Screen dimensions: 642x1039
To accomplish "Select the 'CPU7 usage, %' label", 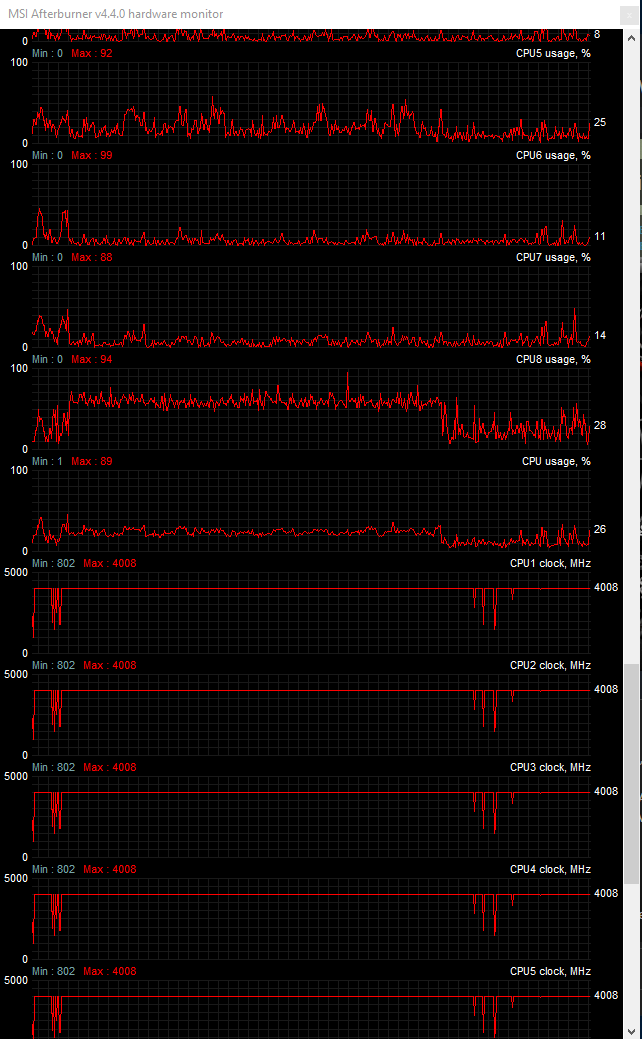I will click(x=553, y=258).
